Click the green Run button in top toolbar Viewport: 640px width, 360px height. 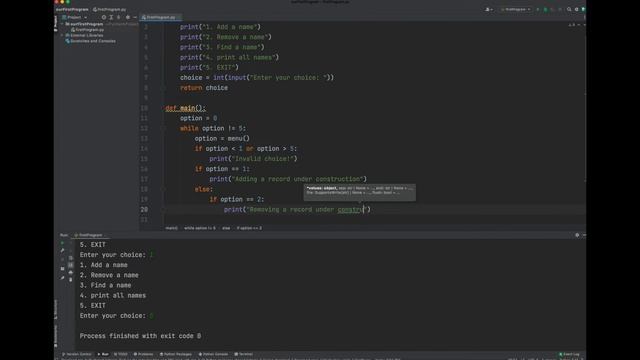pos(538,9)
